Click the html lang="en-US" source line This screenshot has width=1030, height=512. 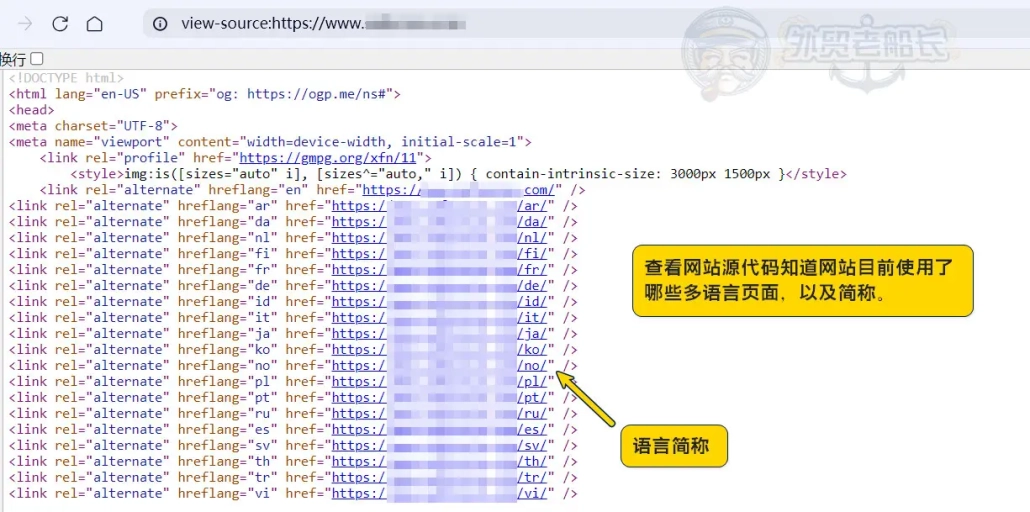point(205,95)
